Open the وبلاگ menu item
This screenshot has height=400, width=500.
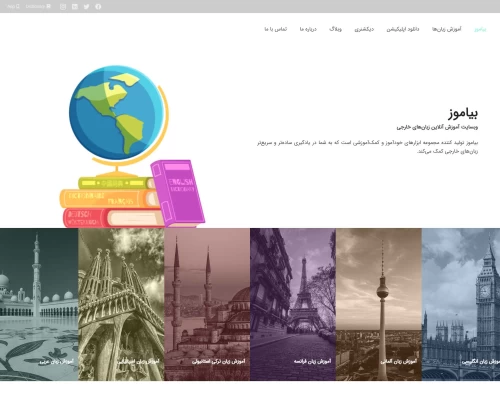coord(335,29)
